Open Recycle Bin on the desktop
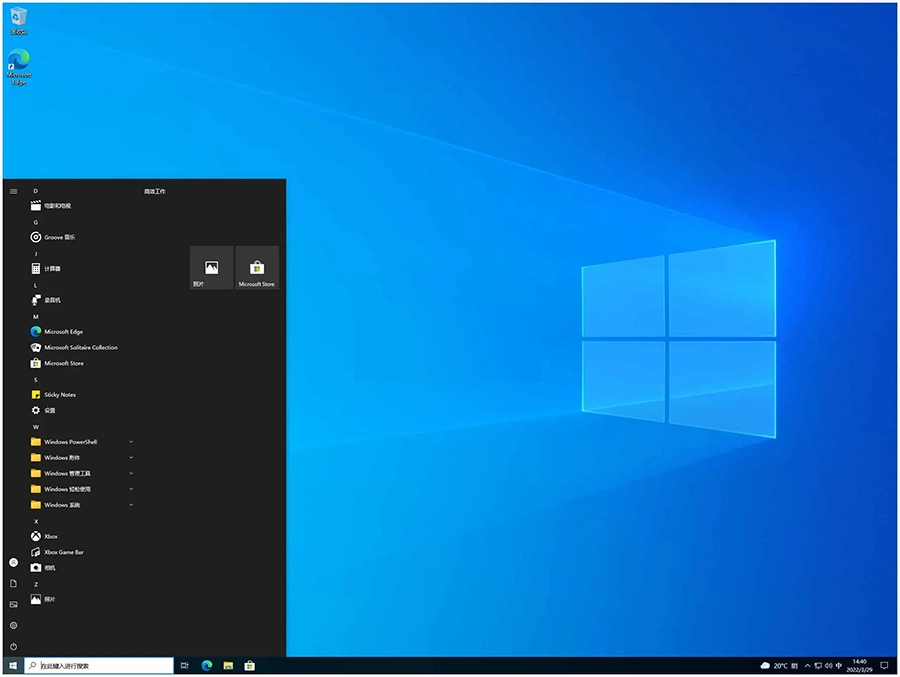This screenshot has height=677, width=900. point(18,18)
